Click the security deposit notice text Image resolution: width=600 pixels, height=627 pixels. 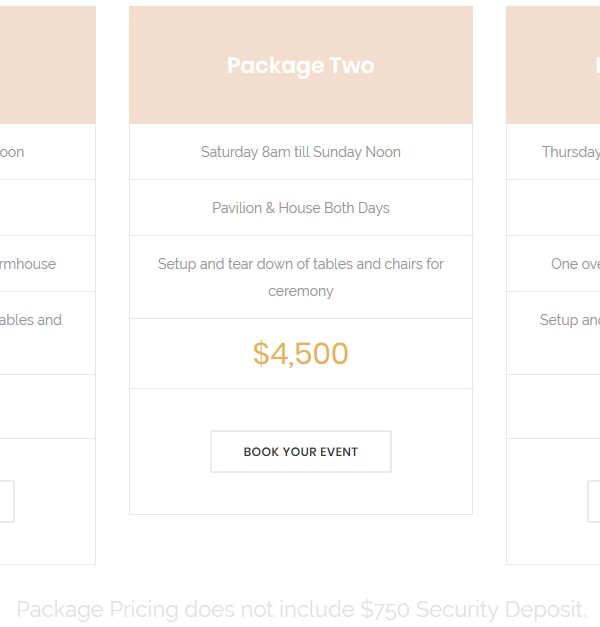point(301,610)
